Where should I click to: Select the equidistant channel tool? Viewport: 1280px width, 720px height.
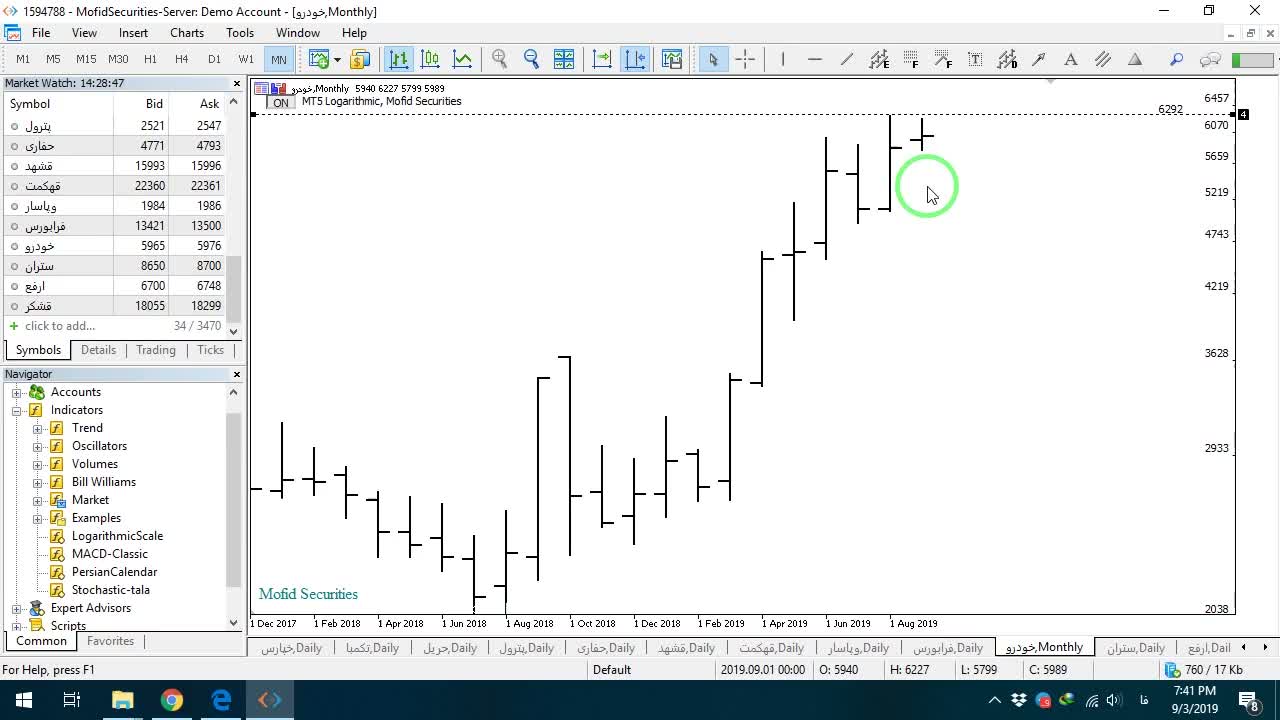pyautogui.click(x=879, y=59)
